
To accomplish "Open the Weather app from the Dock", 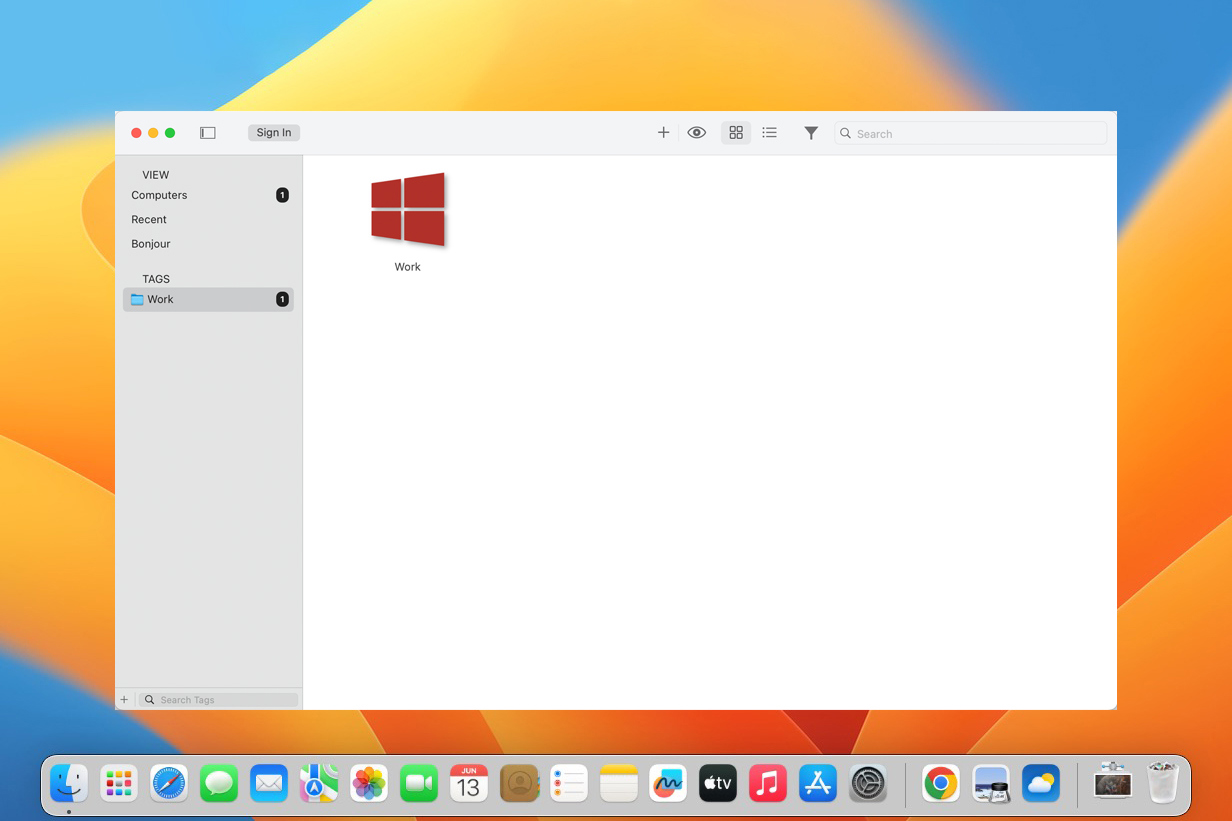I will 1041,783.
